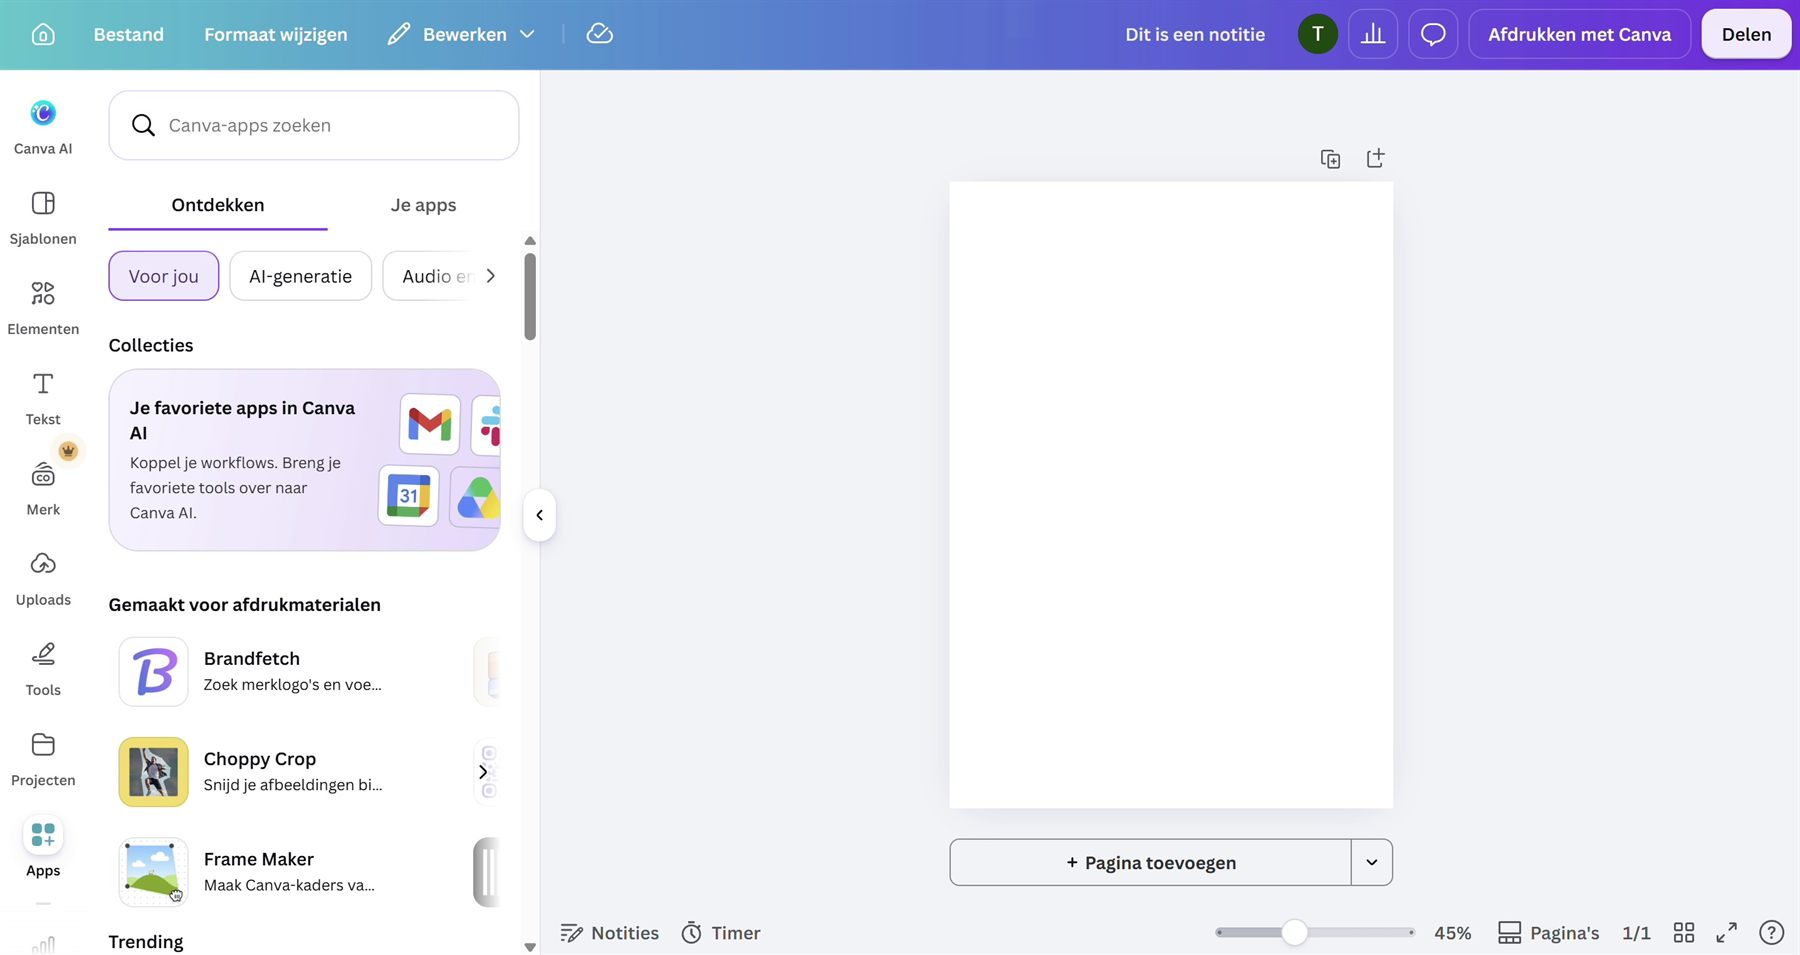The width and height of the screenshot is (1800, 955).
Task: Click the Trending heading
Action: [x=146, y=942]
